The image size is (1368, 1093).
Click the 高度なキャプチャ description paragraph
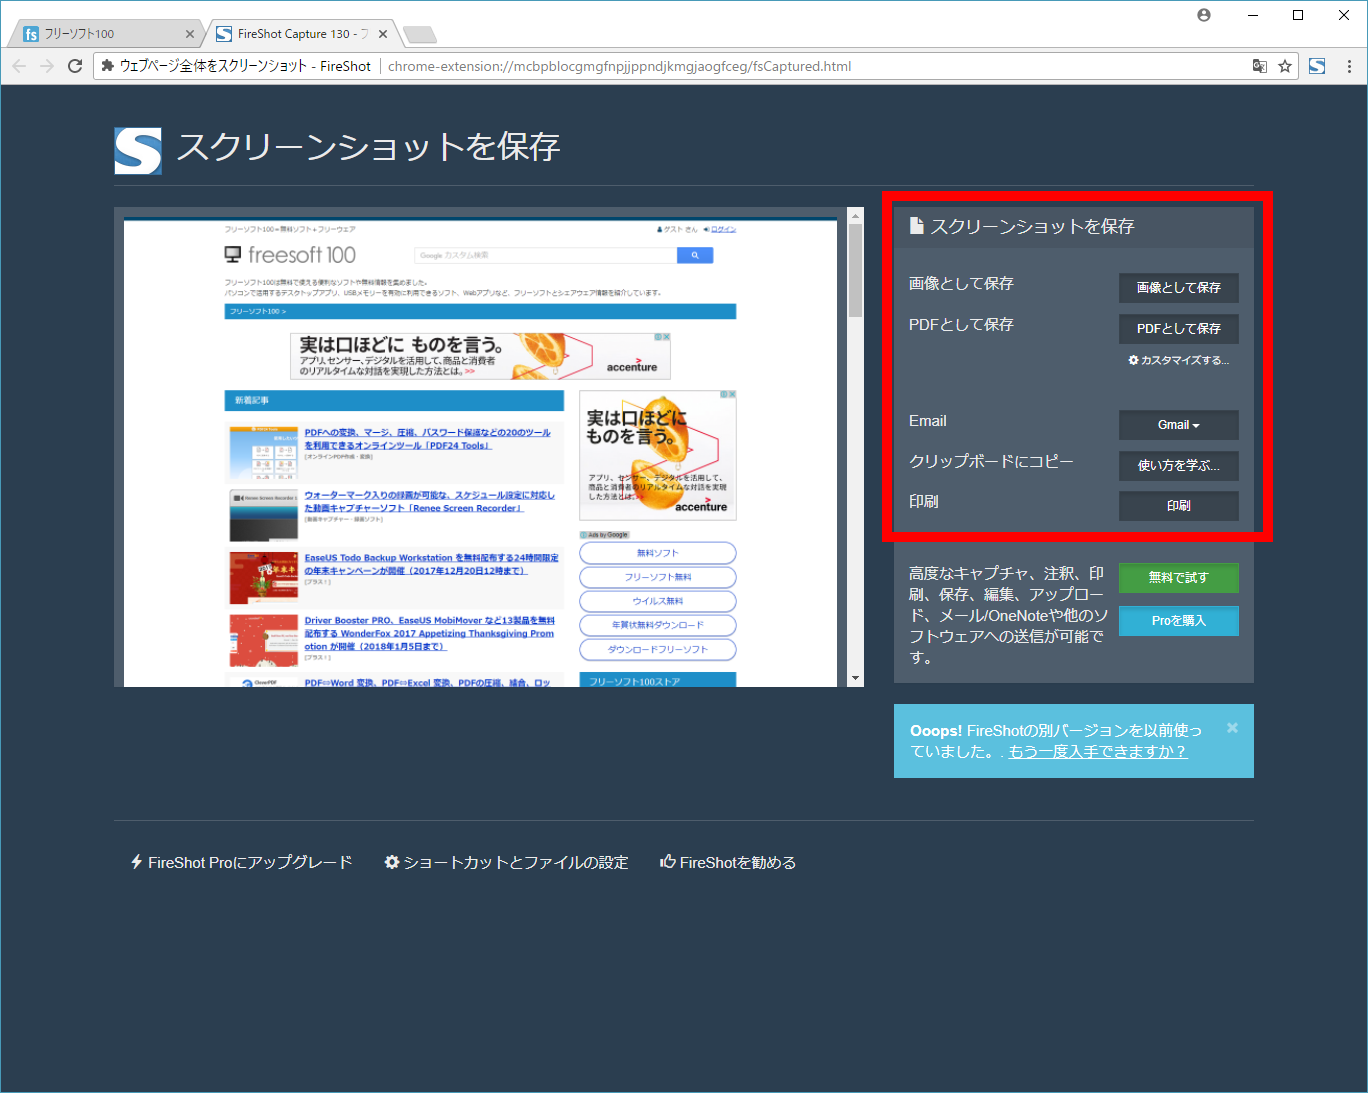pos(1008,615)
